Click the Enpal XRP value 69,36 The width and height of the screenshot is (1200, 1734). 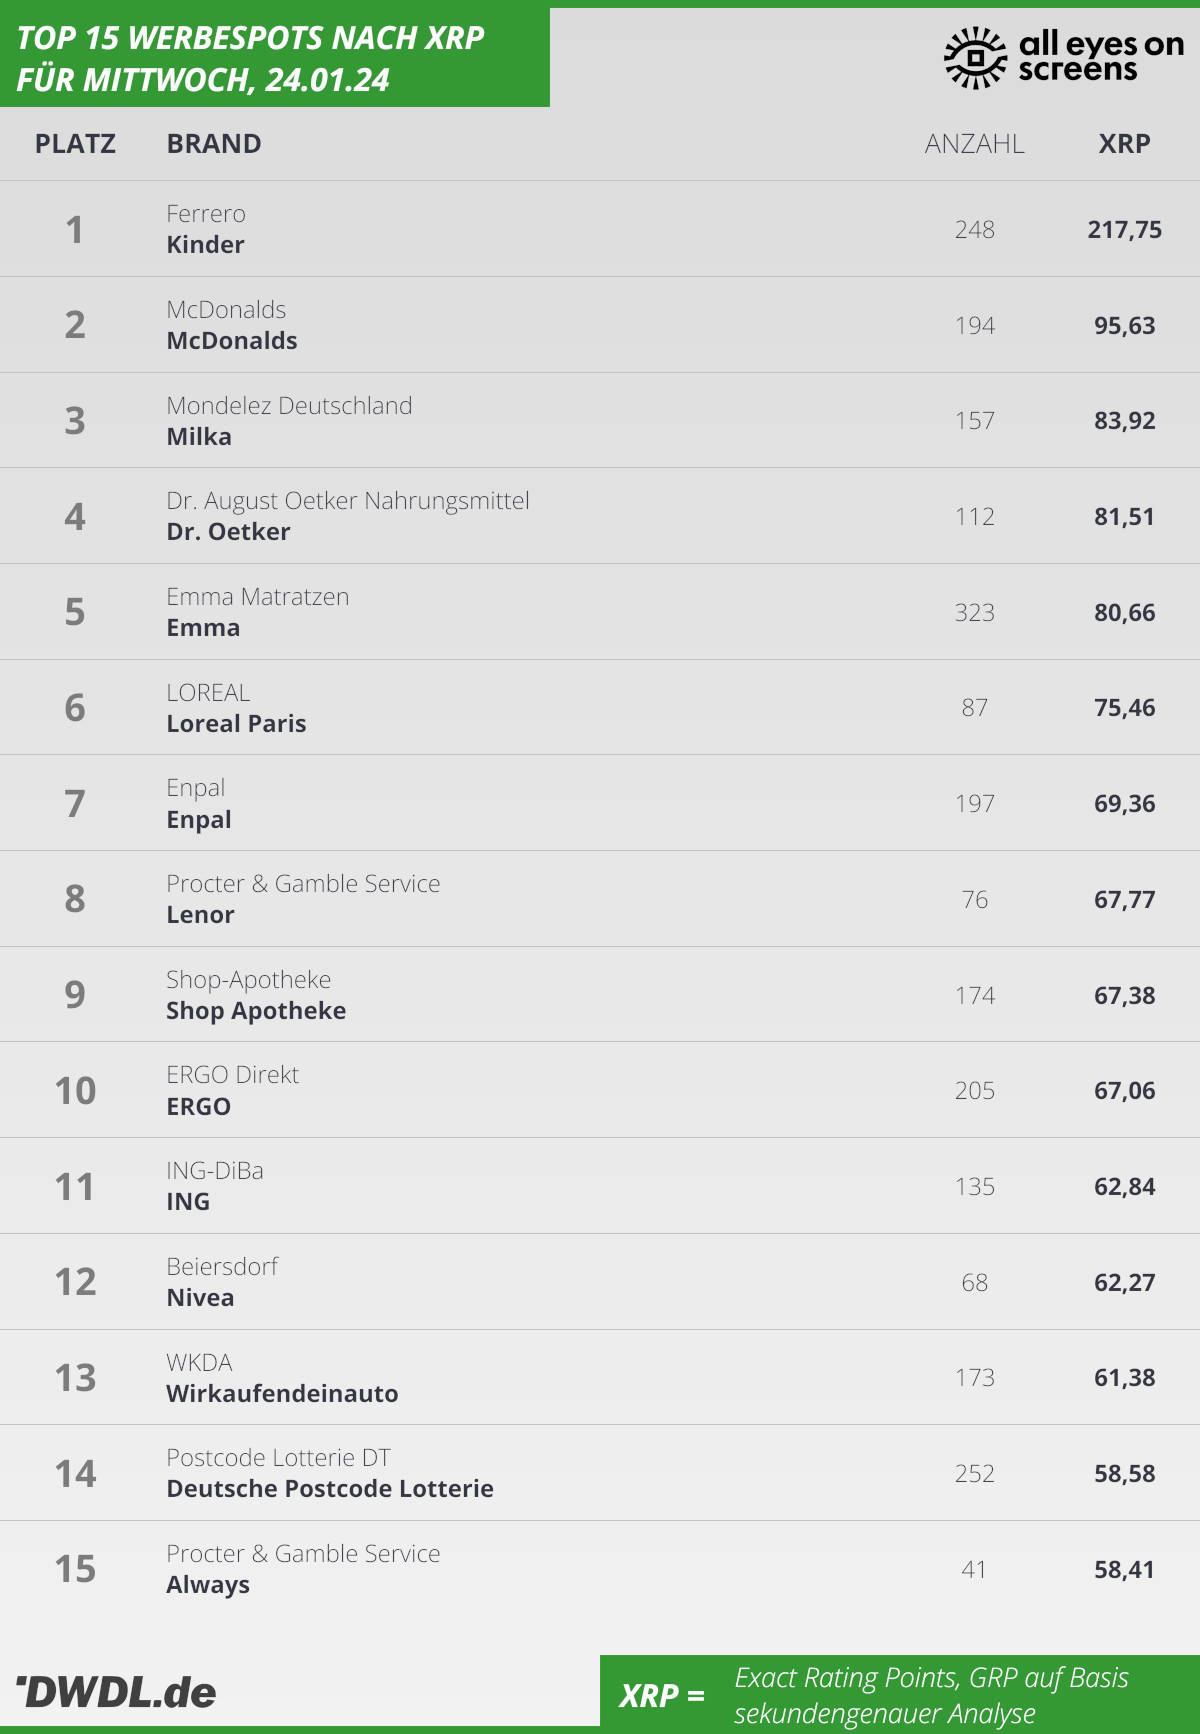pyautogui.click(x=1124, y=804)
